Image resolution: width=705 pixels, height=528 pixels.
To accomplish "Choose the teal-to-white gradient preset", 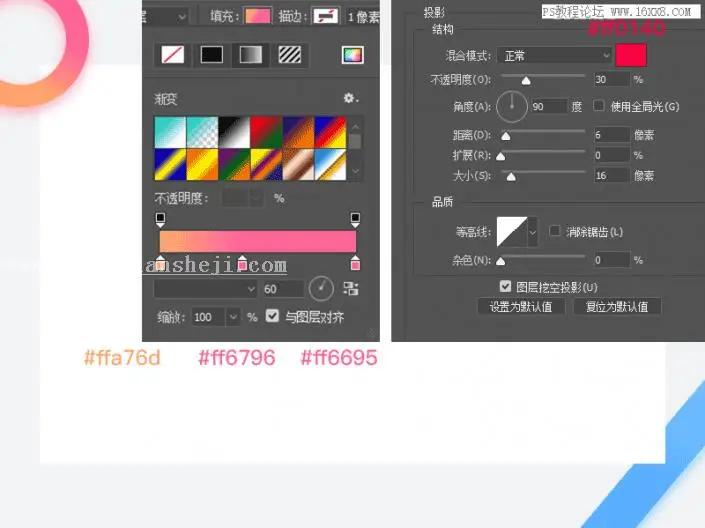I will click(170, 132).
